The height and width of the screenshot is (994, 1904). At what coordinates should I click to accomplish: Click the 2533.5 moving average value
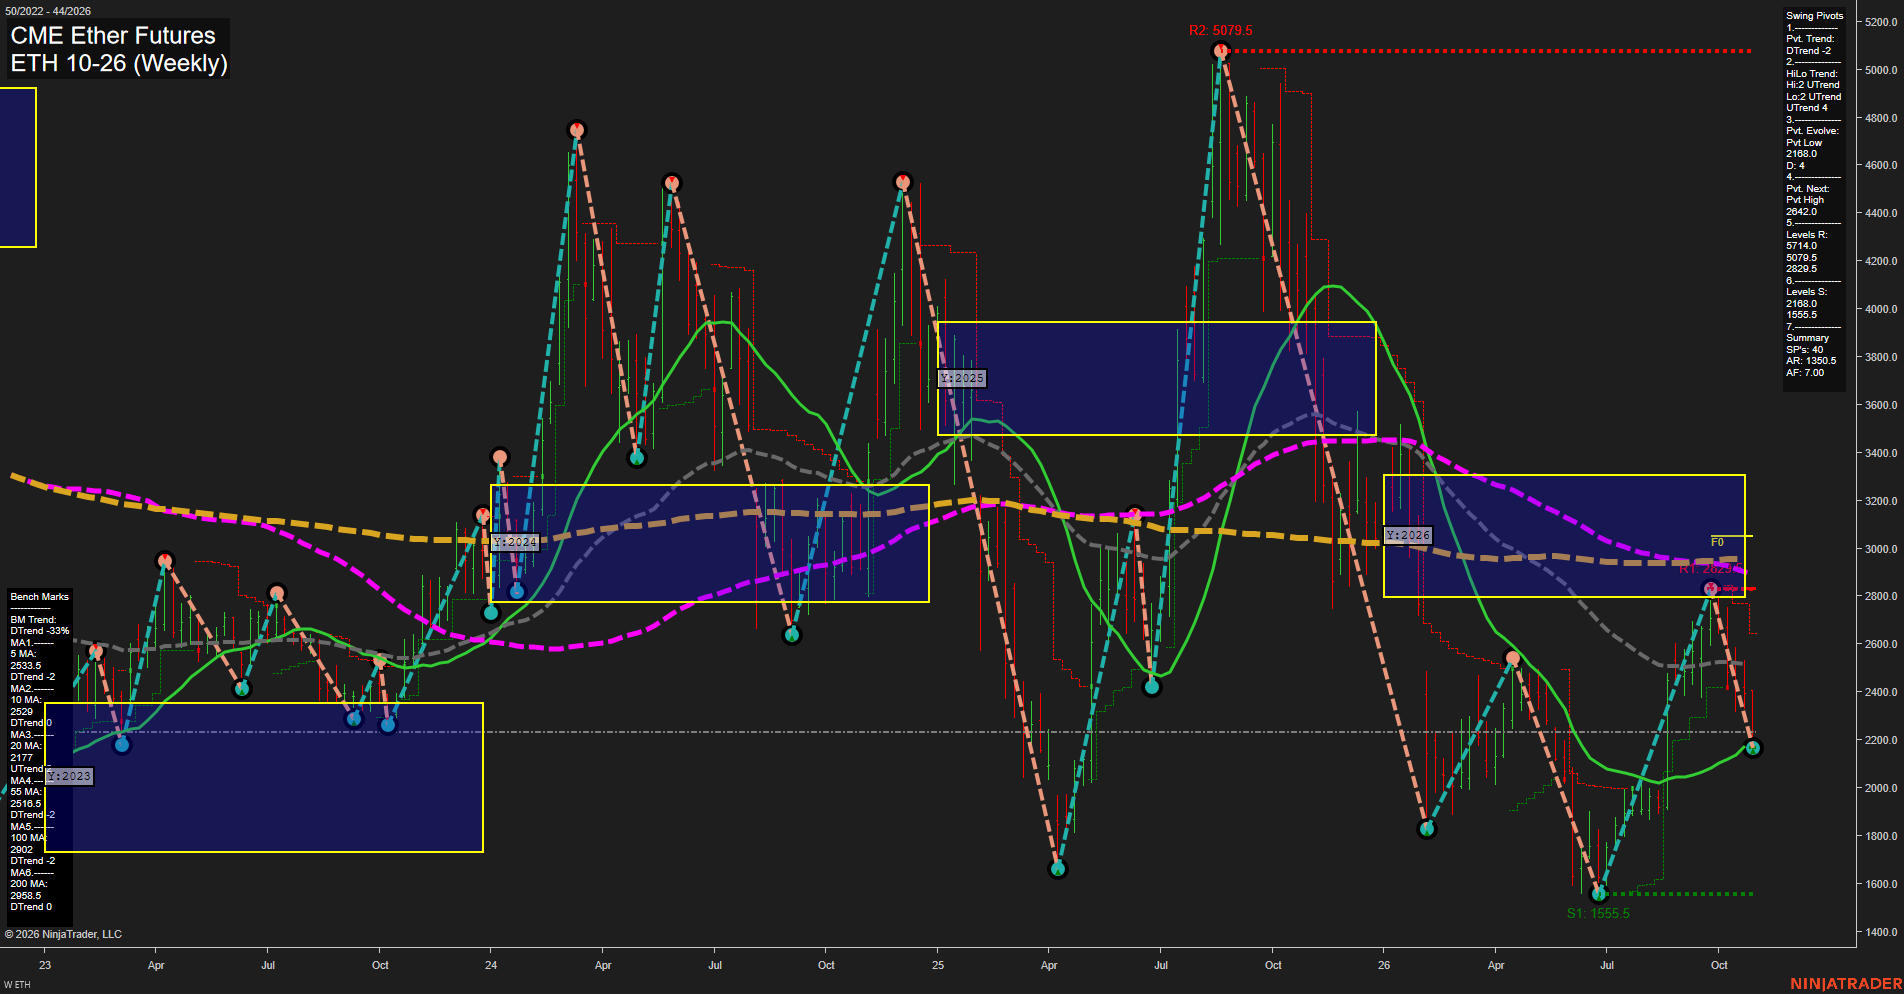click(x=26, y=666)
